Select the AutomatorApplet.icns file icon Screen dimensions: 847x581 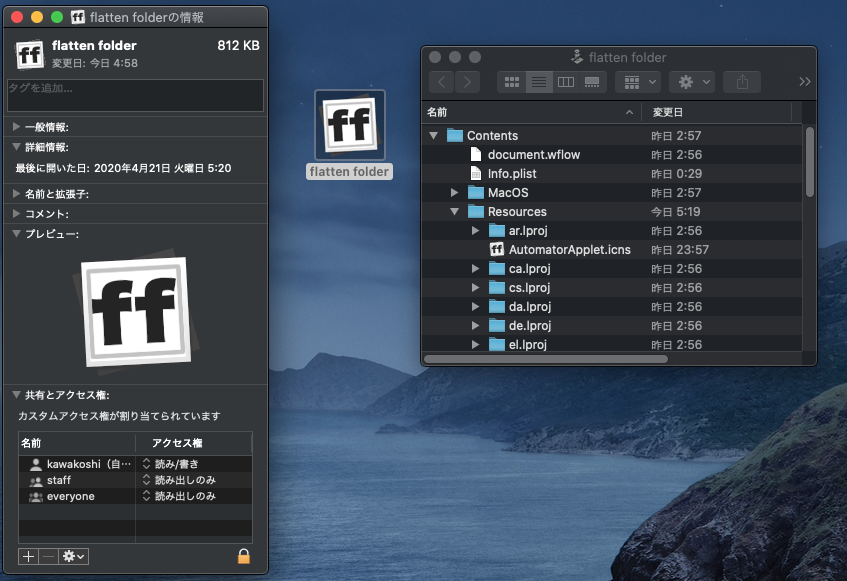pos(496,249)
